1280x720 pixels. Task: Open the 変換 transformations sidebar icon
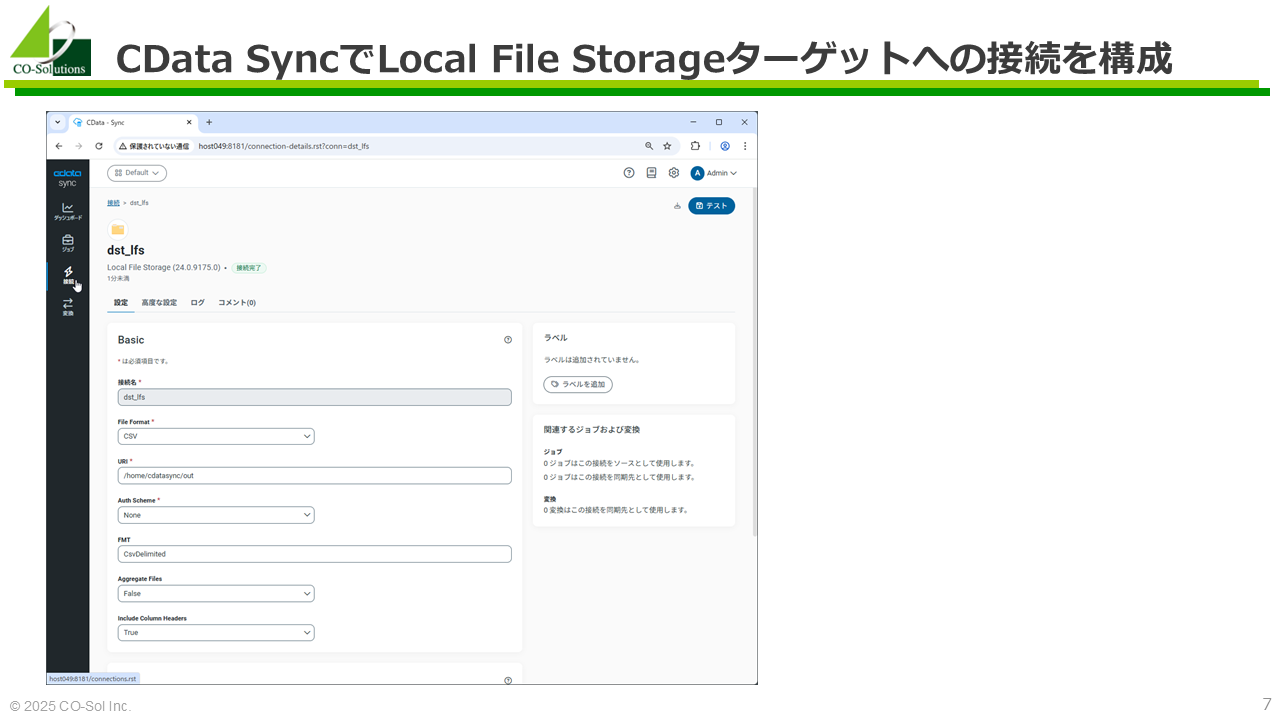pyautogui.click(x=68, y=307)
